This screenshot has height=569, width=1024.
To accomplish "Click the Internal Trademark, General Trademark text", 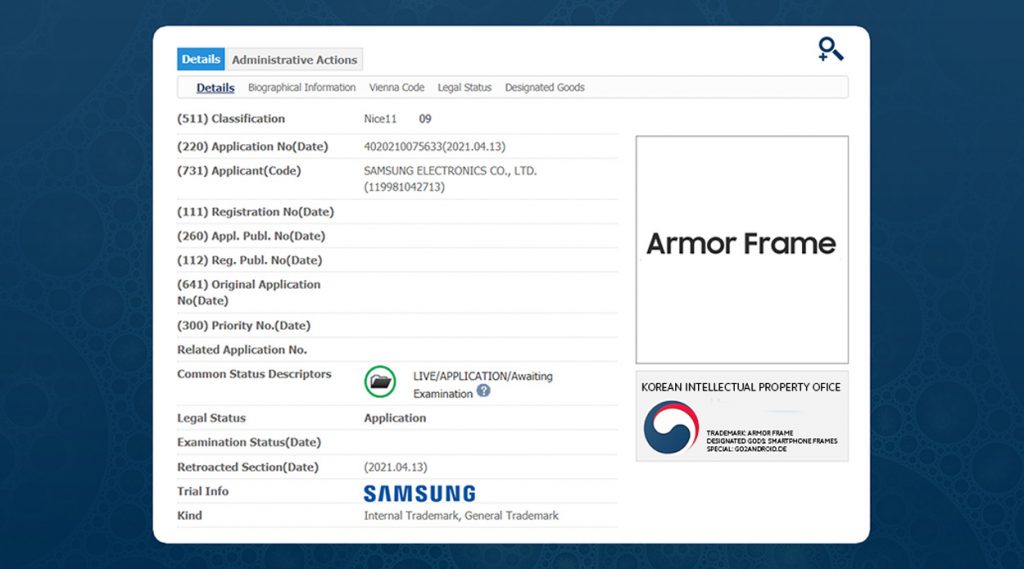I will click(461, 516).
